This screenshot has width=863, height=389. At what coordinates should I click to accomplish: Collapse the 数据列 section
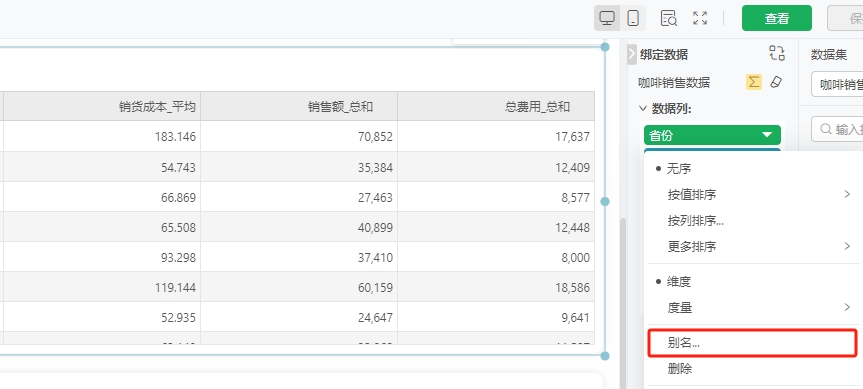point(642,109)
